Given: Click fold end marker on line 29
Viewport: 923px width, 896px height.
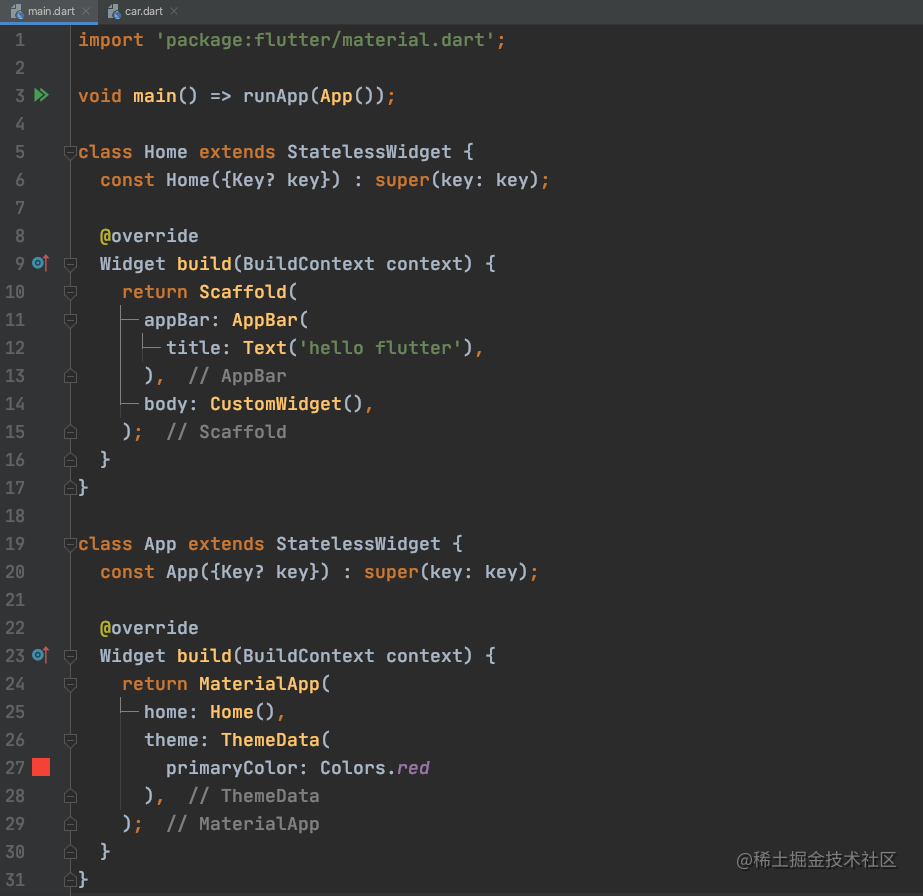Looking at the screenshot, I should click(x=70, y=824).
